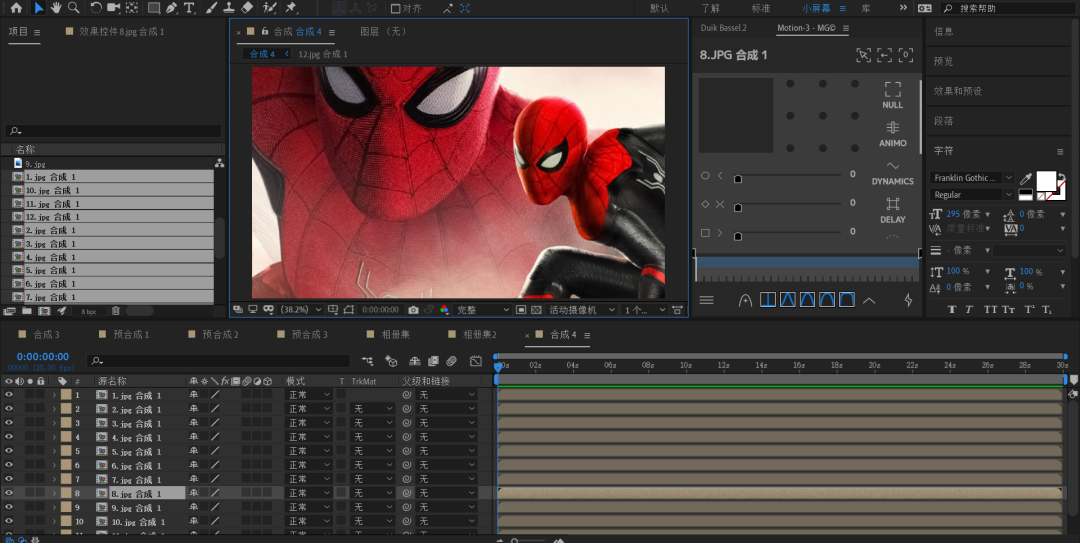Expand layer 4.jpg 合成 1 properties
1080x543 pixels.
54,438
